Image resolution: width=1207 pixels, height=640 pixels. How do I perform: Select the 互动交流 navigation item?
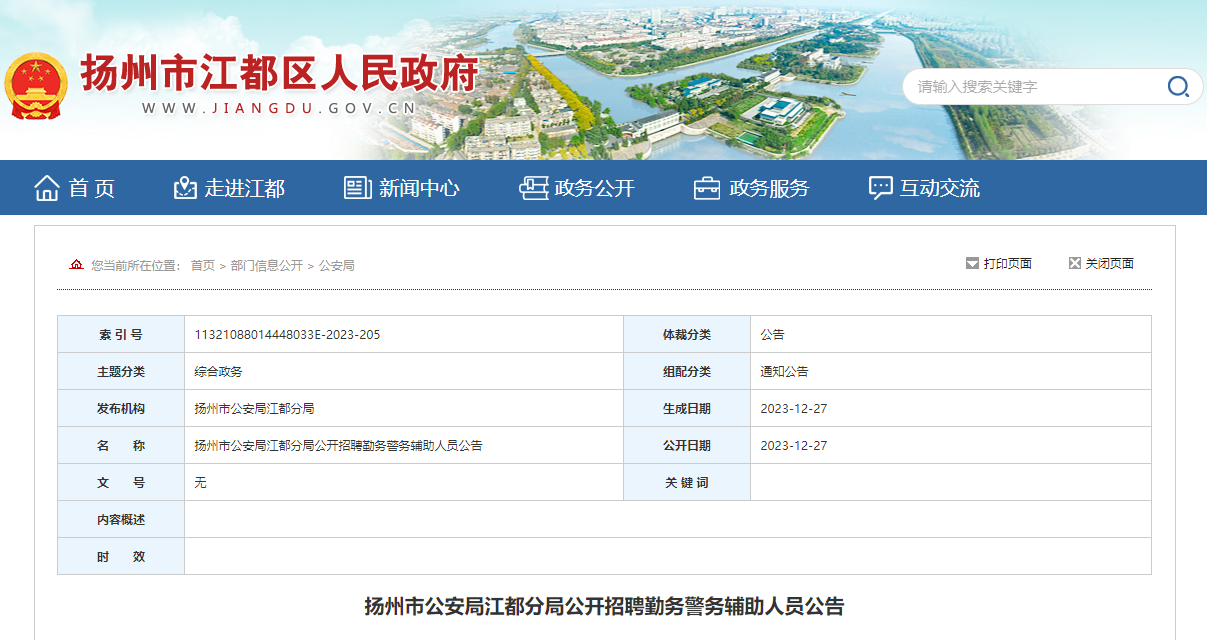pos(939,188)
